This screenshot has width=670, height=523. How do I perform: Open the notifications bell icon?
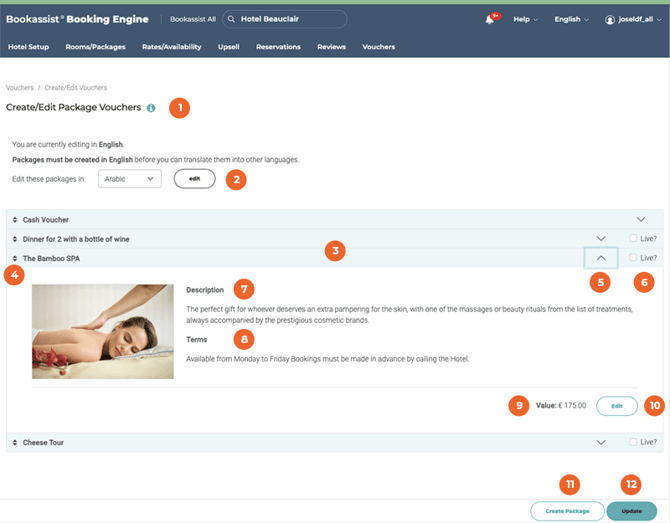tap(490, 20)
